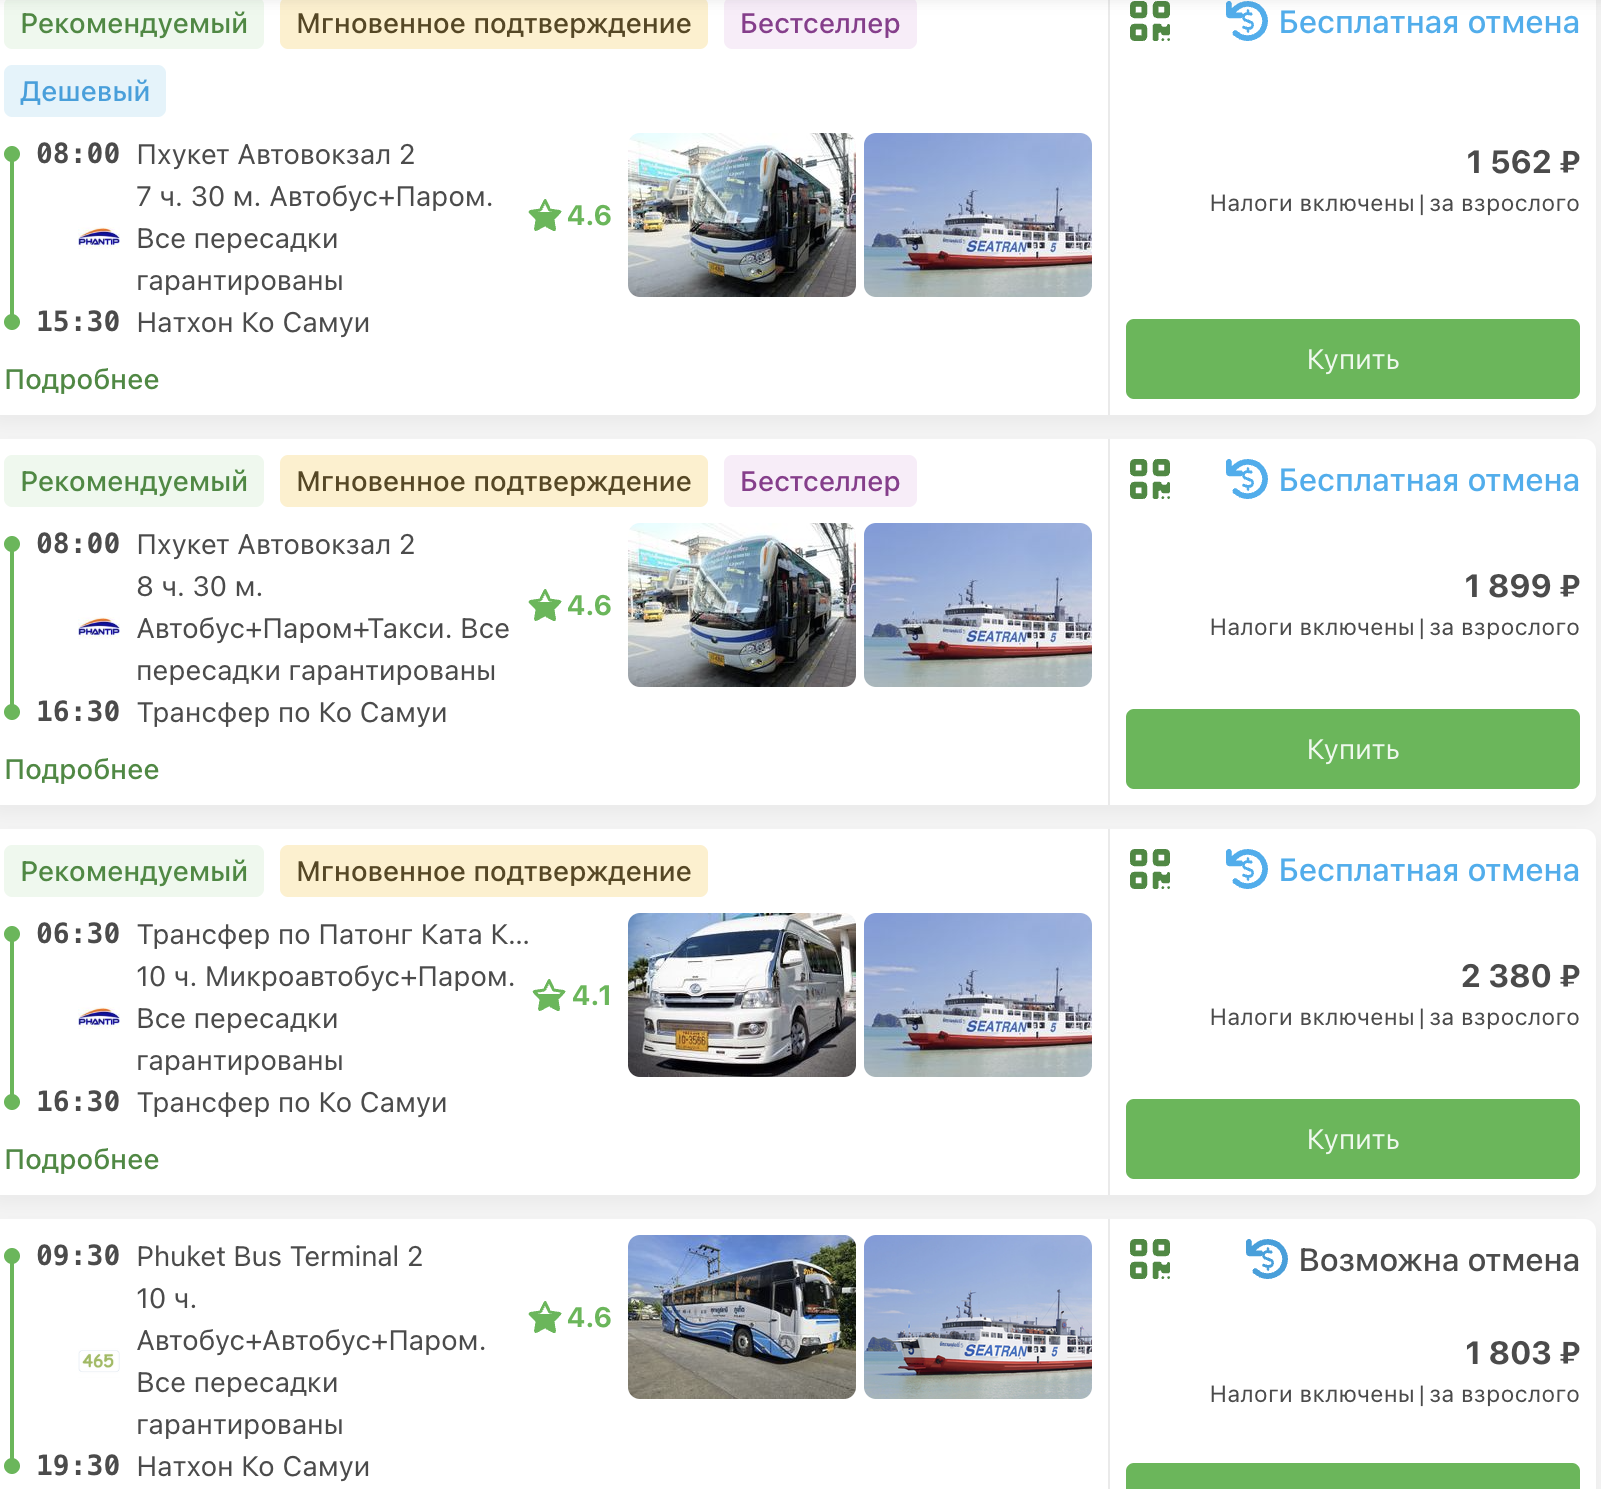Click Бестселлер badge on 1 899 ₽ offer
This screenshot has width=1601, height=1489.
pos(819,481)
